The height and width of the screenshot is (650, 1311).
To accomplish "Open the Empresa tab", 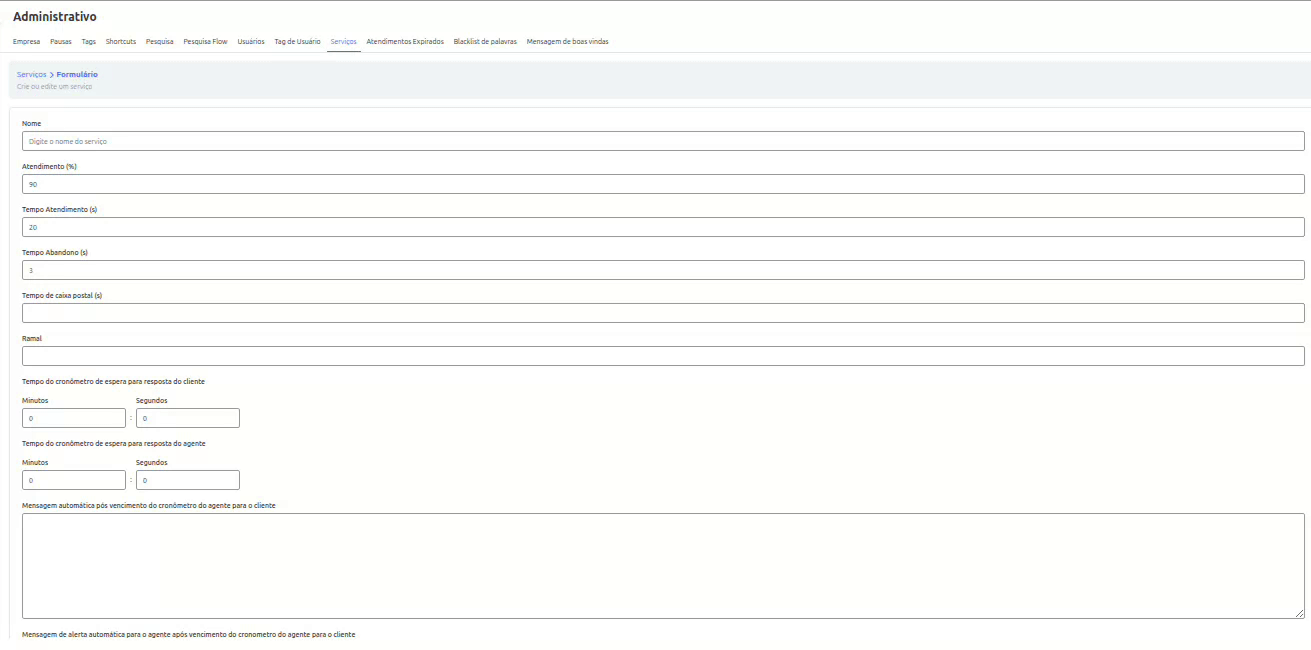I will click(x=26, y=42).
